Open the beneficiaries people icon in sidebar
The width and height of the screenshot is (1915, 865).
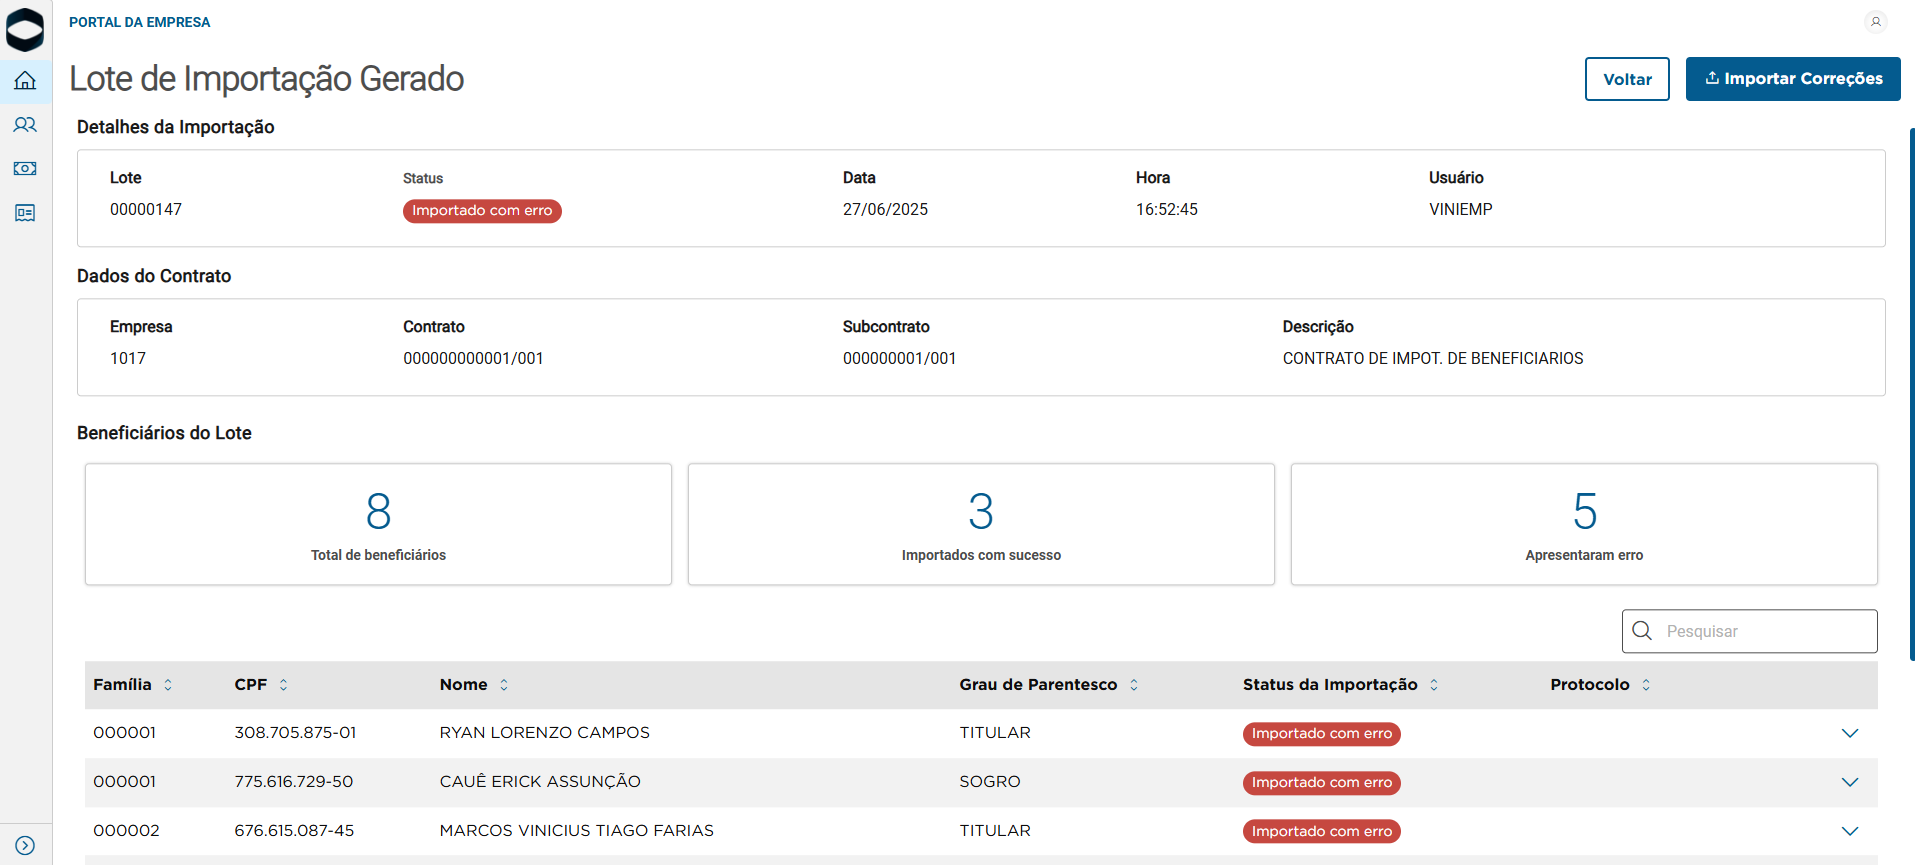25,125
